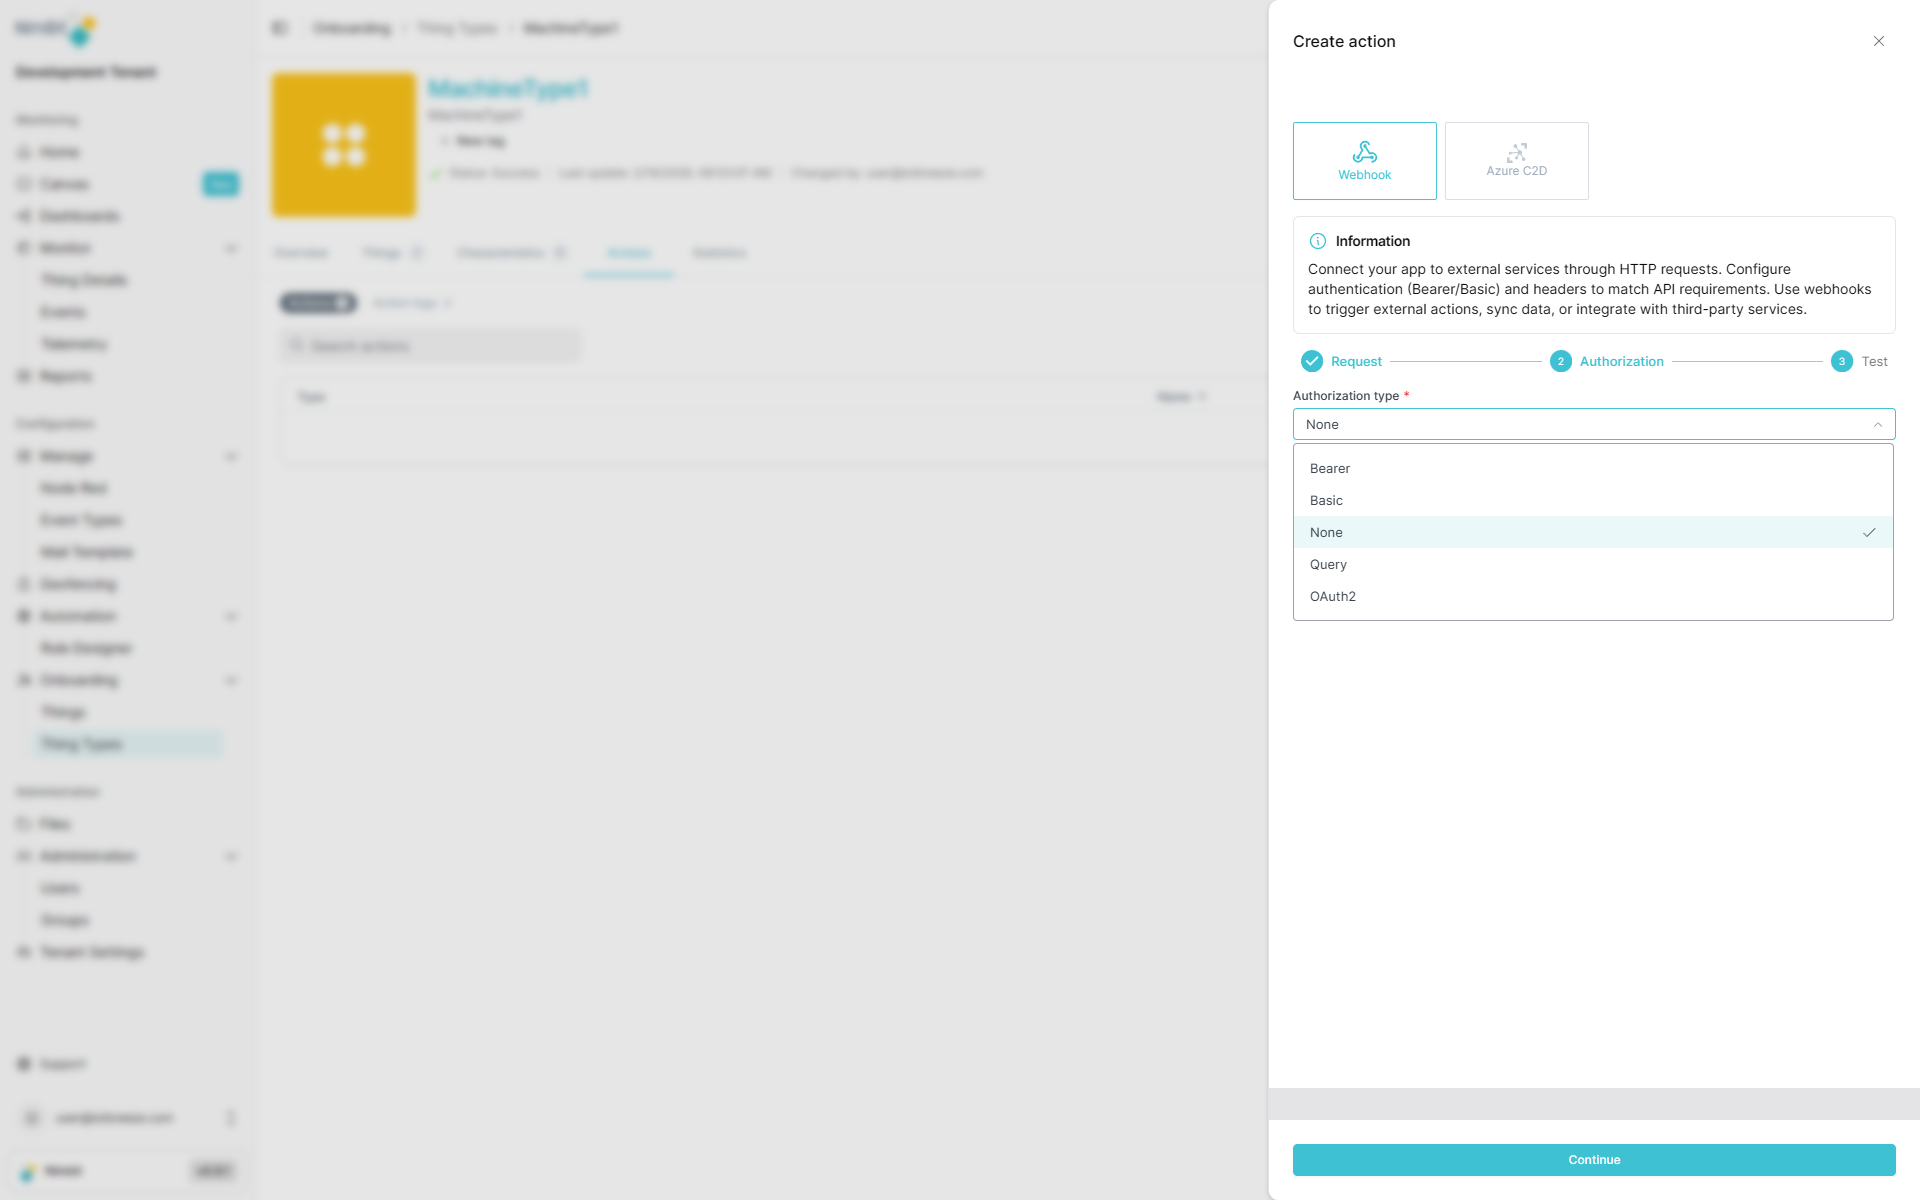Image resolution: width=1920 pixels, height=1200 pixels.
Task: Click the Information circle icon
Action: (x=1317, y=240)
